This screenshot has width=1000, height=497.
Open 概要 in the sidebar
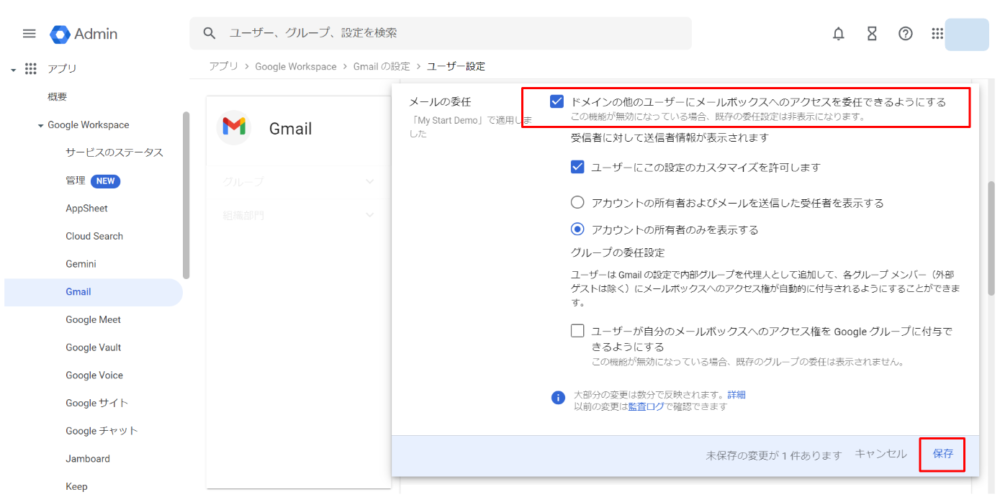57,97
